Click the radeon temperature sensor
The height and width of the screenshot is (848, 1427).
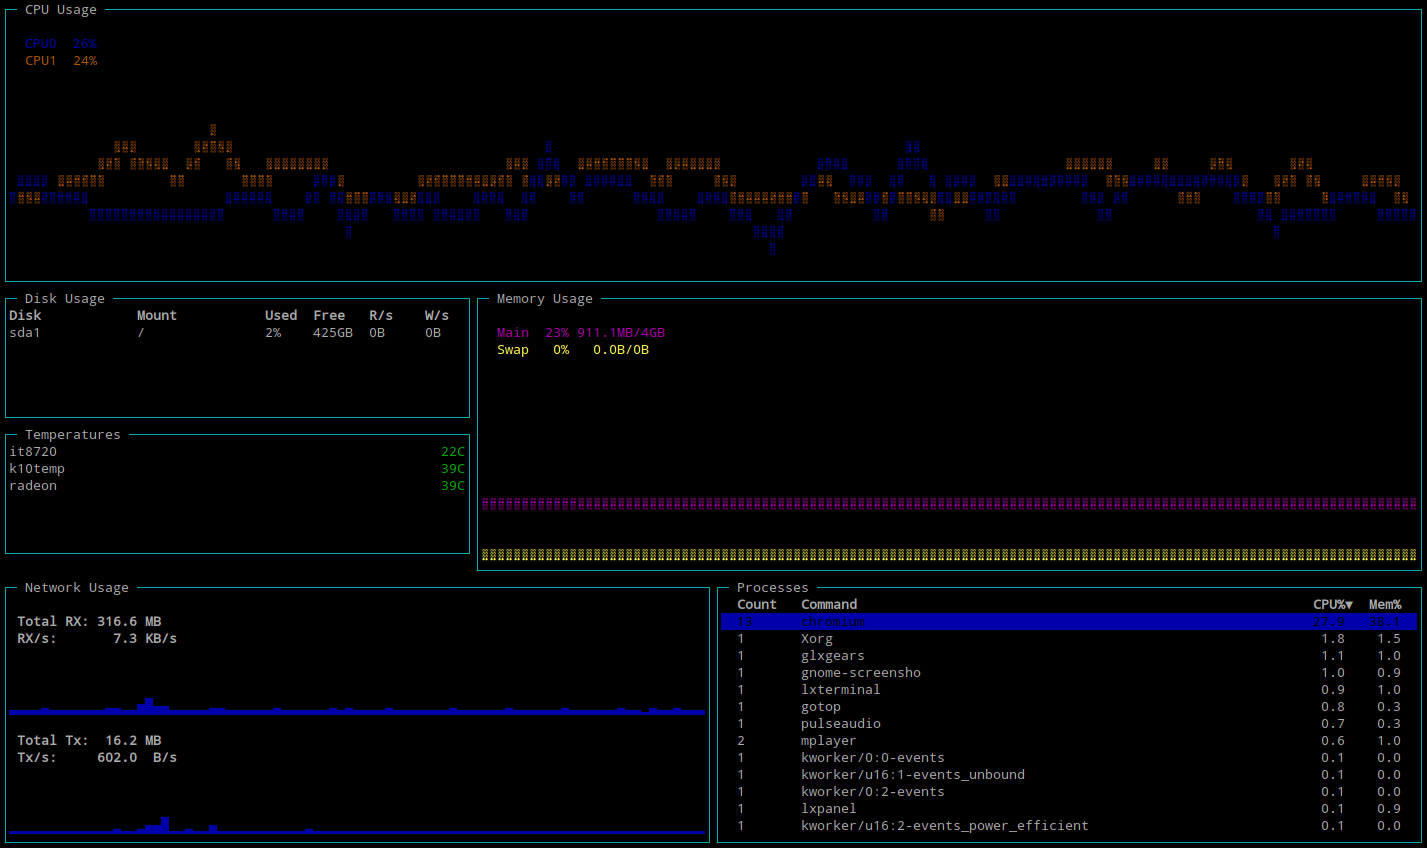pos(33,486)
